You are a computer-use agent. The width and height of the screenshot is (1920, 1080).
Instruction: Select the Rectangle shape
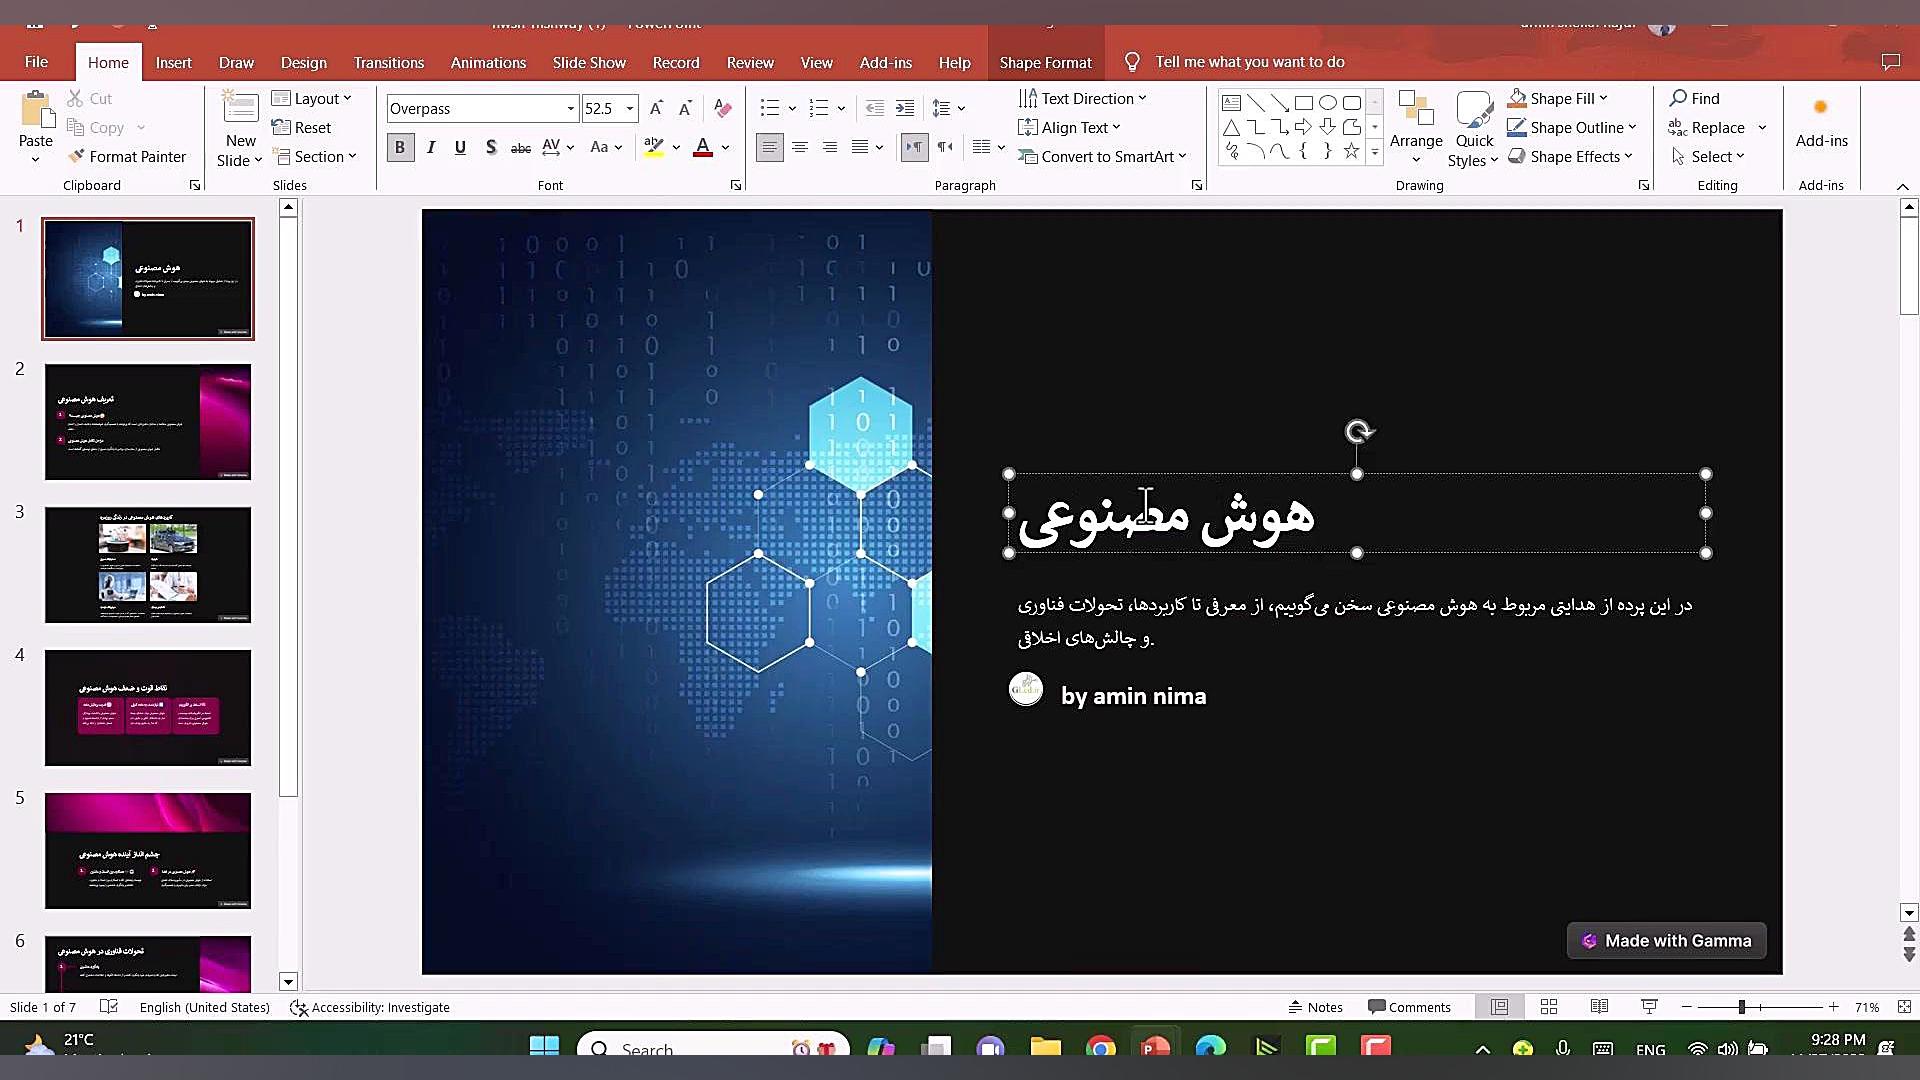tap(1304, 102)
